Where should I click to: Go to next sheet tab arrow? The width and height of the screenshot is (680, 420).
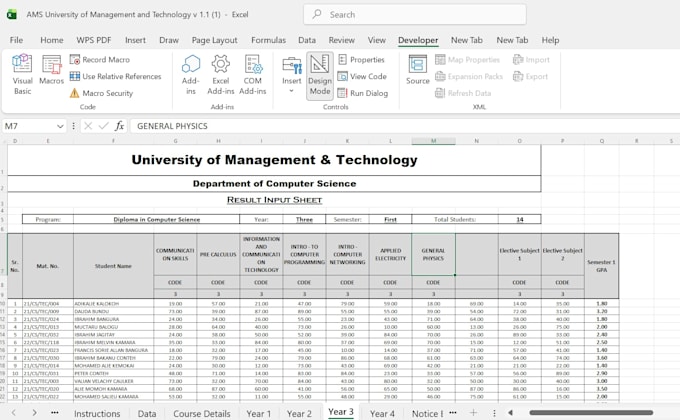tap(34, 413)
